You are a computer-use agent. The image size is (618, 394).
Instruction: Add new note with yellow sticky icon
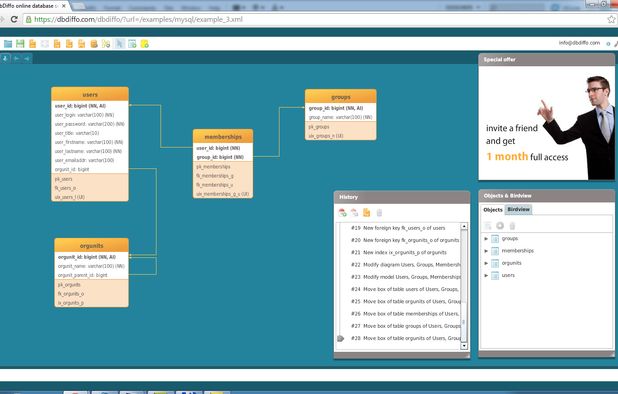[x=145, y=44]
